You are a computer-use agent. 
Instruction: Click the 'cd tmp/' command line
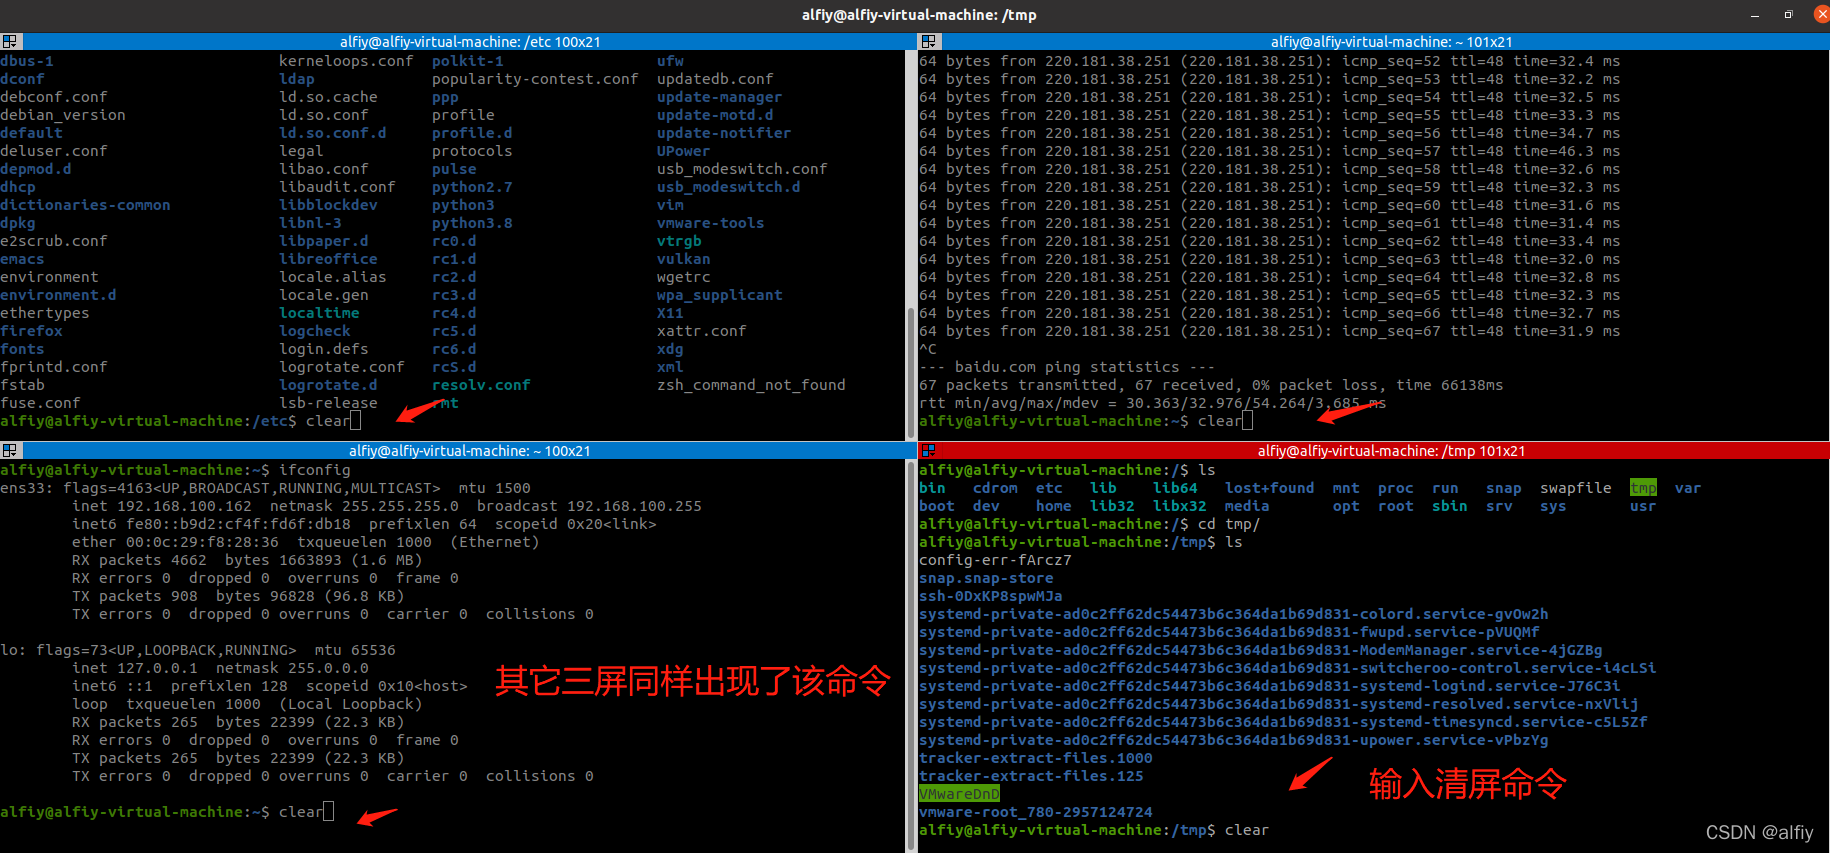(1089, 524)
